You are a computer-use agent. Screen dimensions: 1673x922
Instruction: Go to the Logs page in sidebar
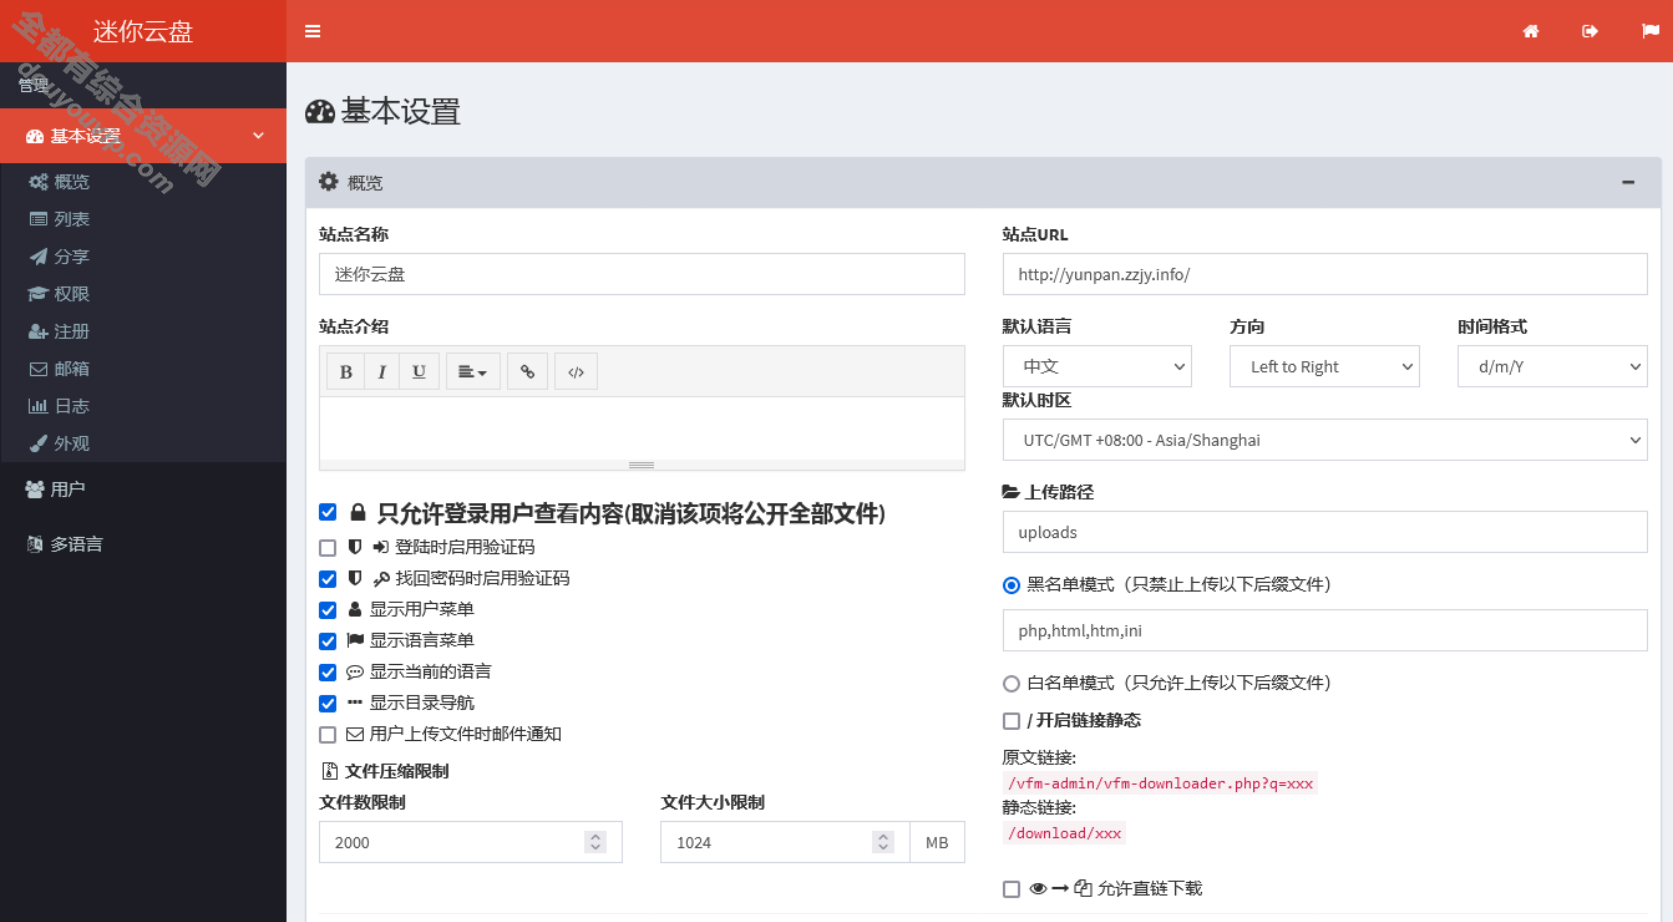tap(71, 406)
